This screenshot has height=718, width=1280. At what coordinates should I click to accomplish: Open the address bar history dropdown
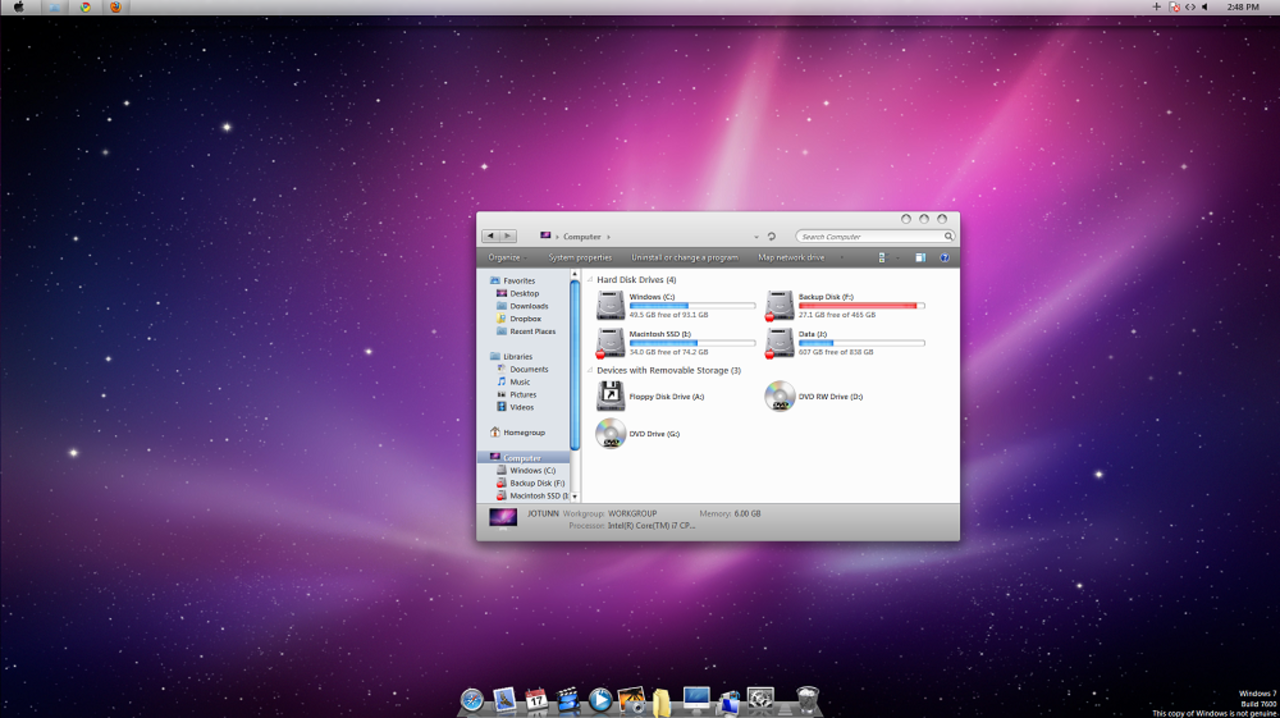[756, 236]
